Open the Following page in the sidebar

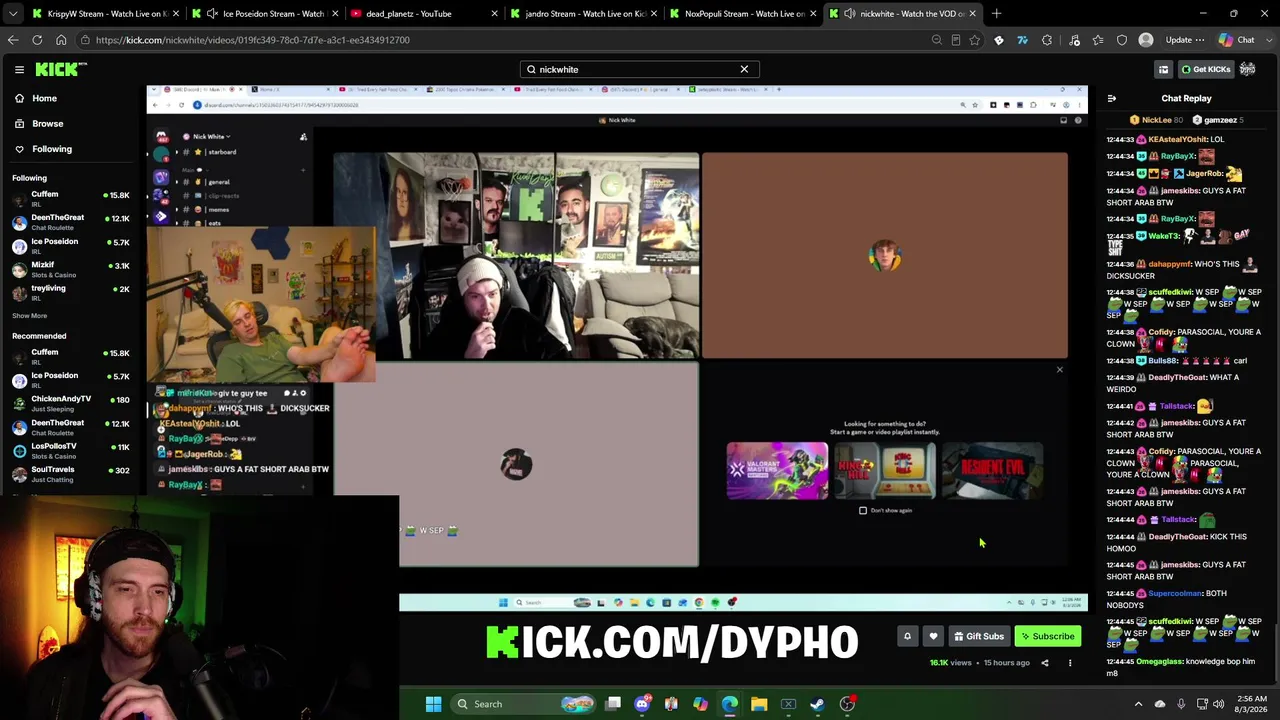pyautogui.click(x=51, y=149)
